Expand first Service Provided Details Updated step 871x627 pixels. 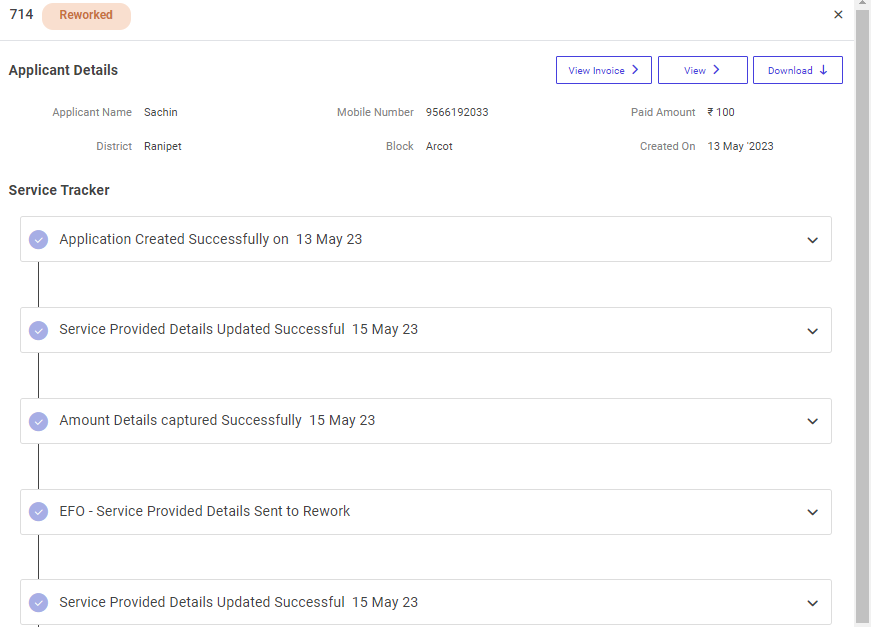pos(812,331)
